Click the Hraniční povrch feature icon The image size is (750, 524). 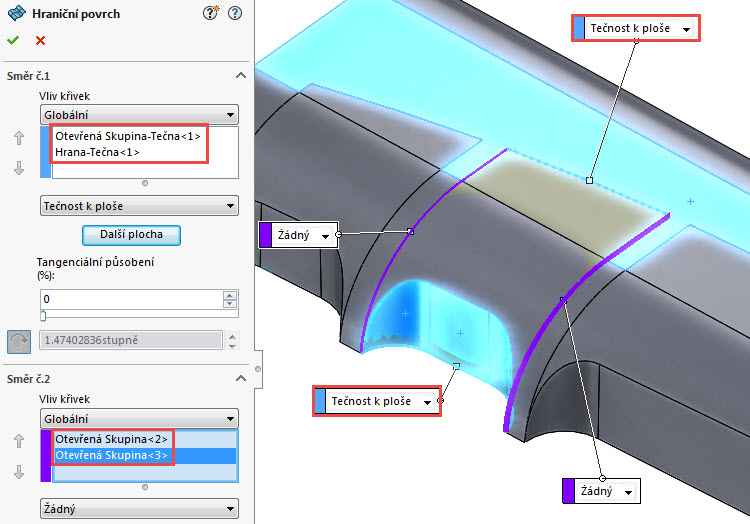click(17, 13)
